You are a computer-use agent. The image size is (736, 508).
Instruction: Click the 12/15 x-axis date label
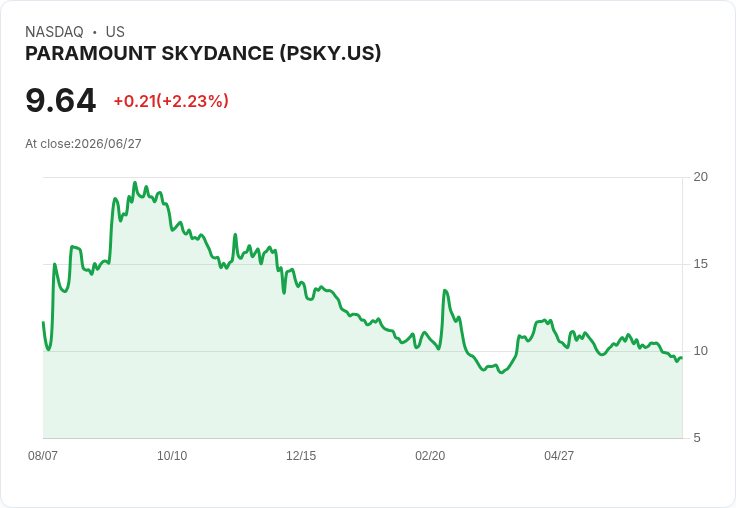pyautogui.click(x=301, y=455)
